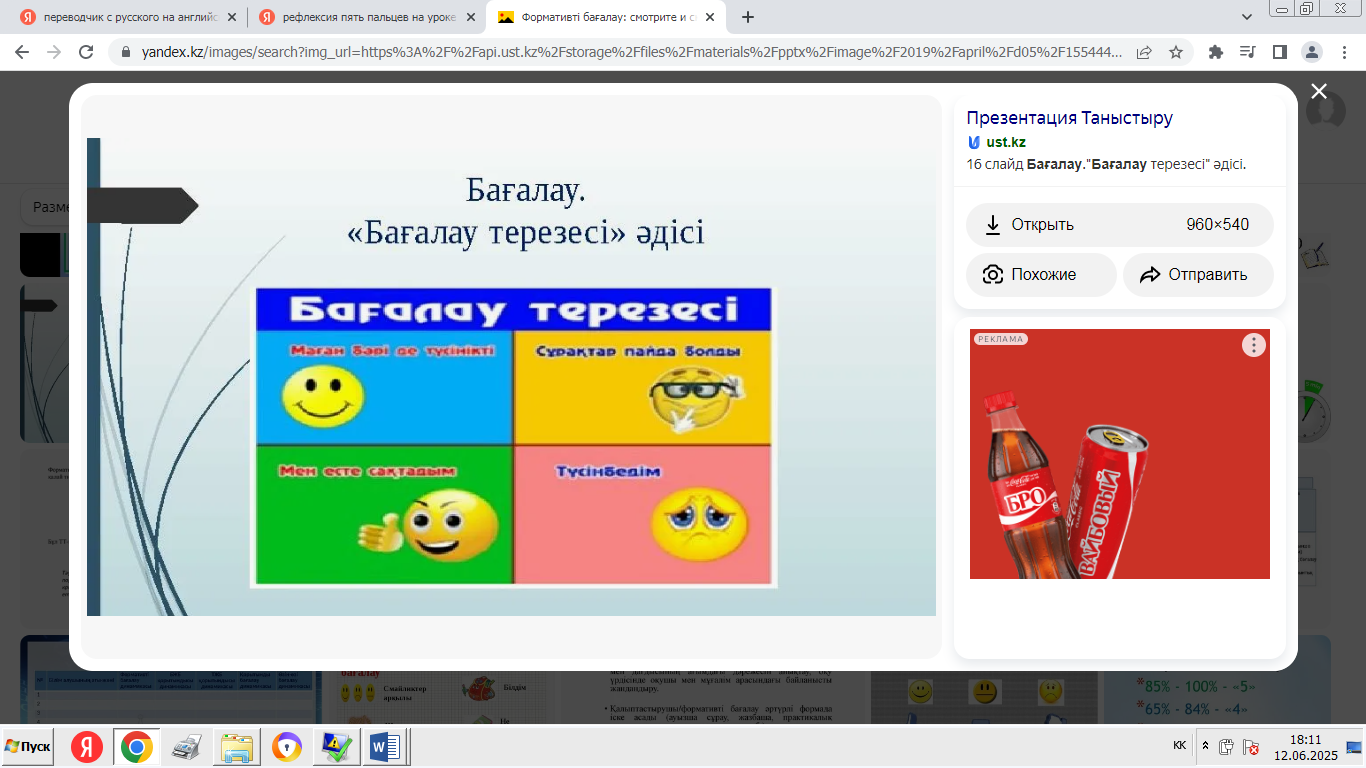Click the Отправить button
Screen dimensions: 1366x768
1198,275
